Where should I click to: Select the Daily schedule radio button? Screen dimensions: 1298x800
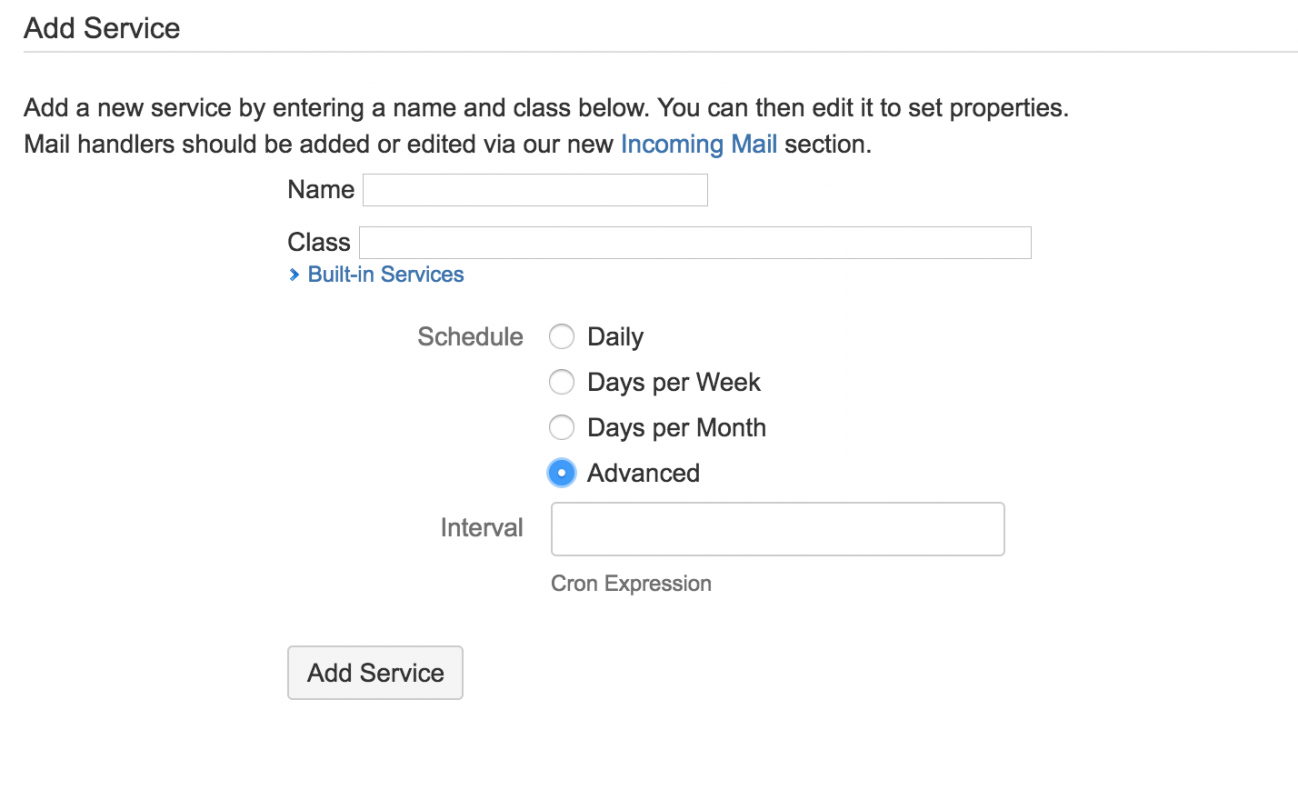562,337
